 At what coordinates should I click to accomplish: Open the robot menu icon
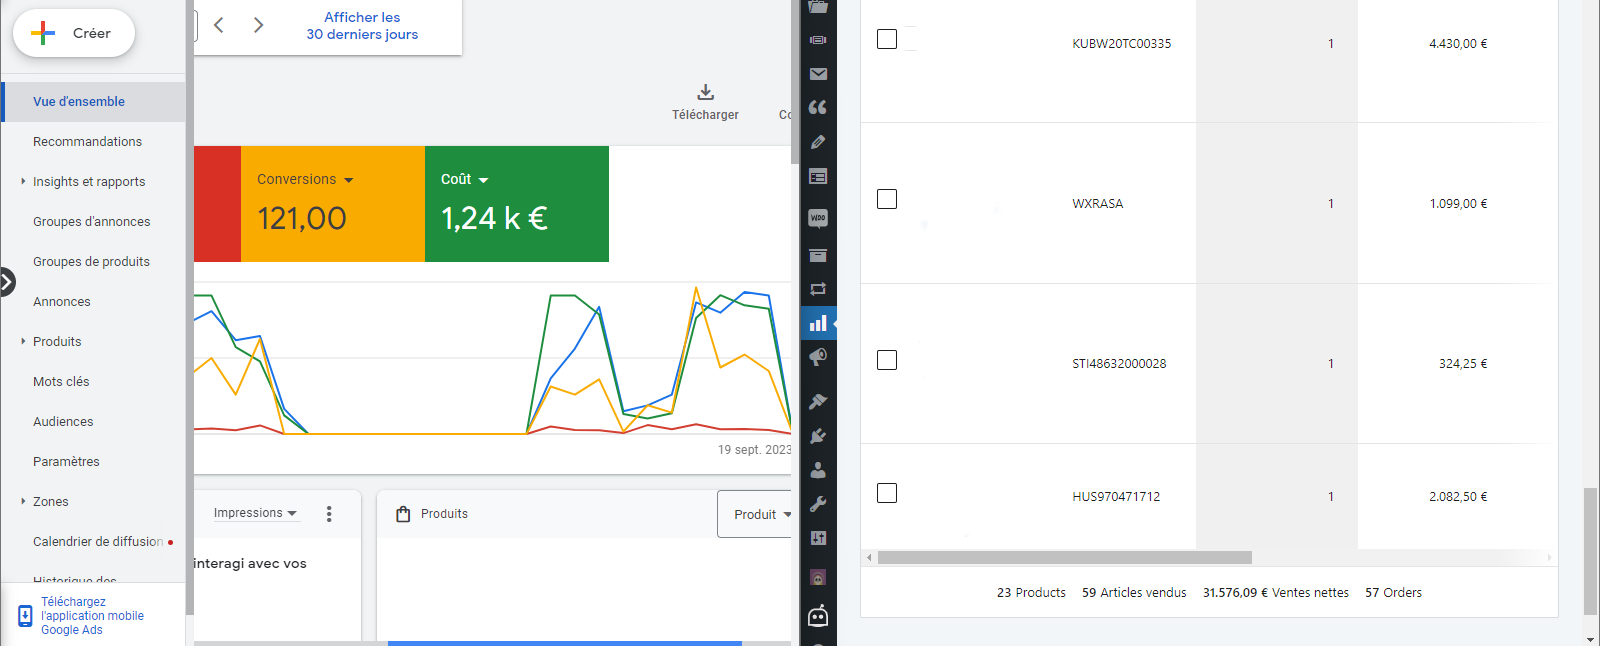(818, 616)
